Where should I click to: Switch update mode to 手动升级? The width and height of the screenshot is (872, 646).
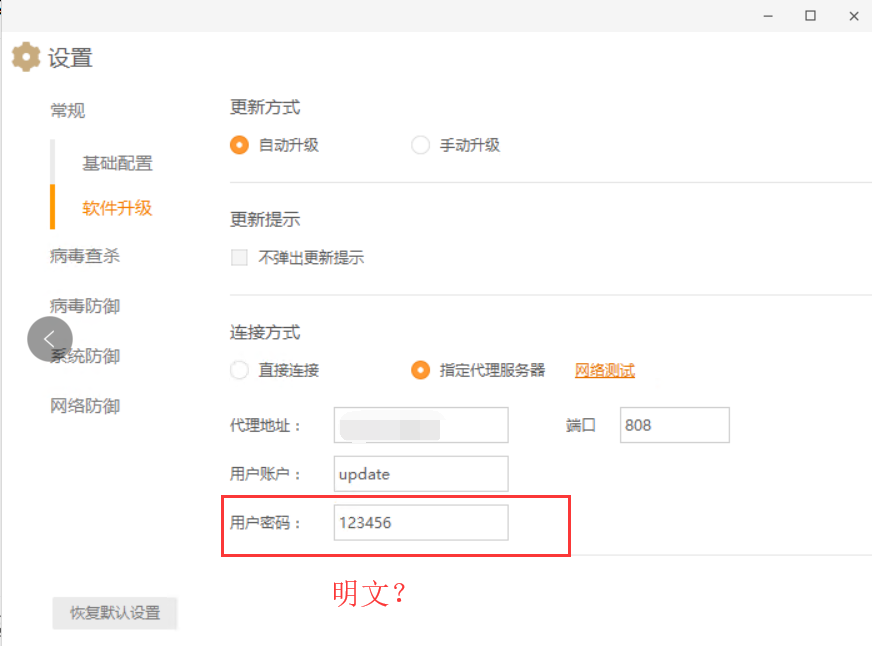point(420,144)
